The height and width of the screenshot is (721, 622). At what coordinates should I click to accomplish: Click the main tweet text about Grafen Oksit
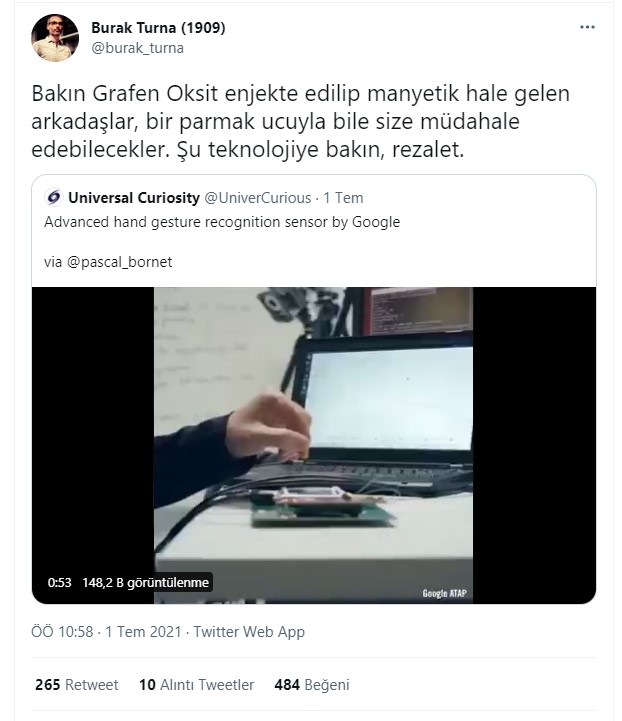[x=301, y=121]
